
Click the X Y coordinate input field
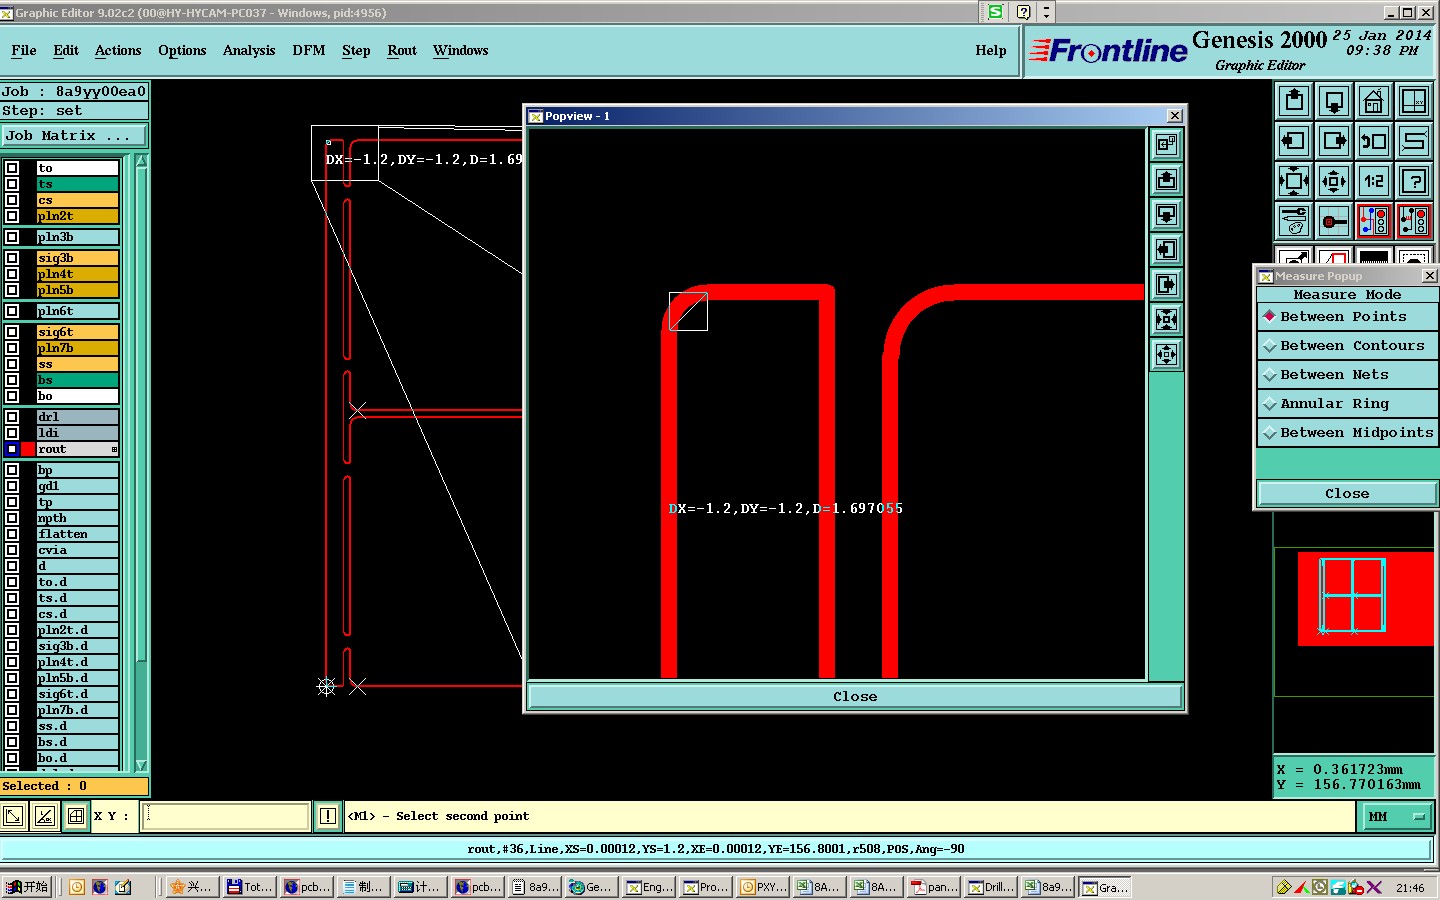tap(226, 816)
